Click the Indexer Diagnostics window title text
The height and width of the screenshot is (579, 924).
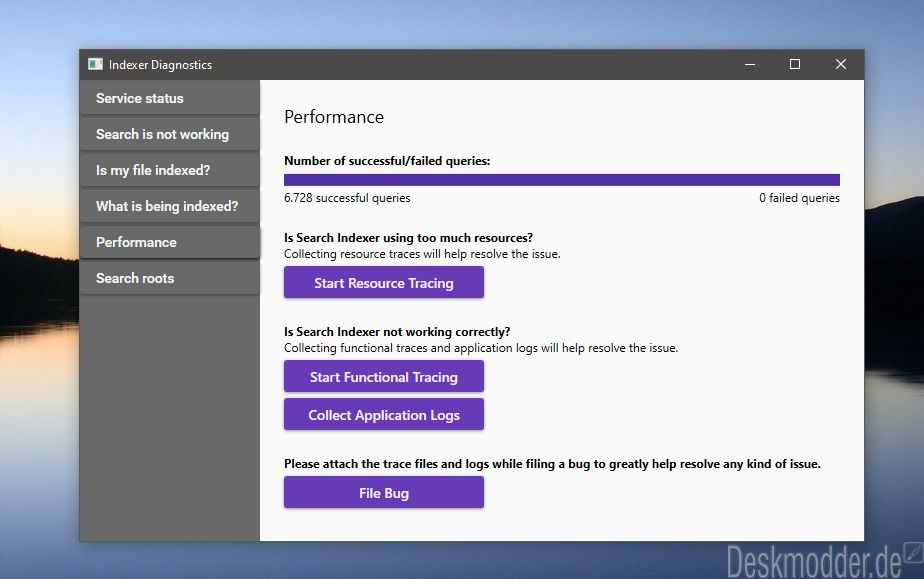coord(160,65)
